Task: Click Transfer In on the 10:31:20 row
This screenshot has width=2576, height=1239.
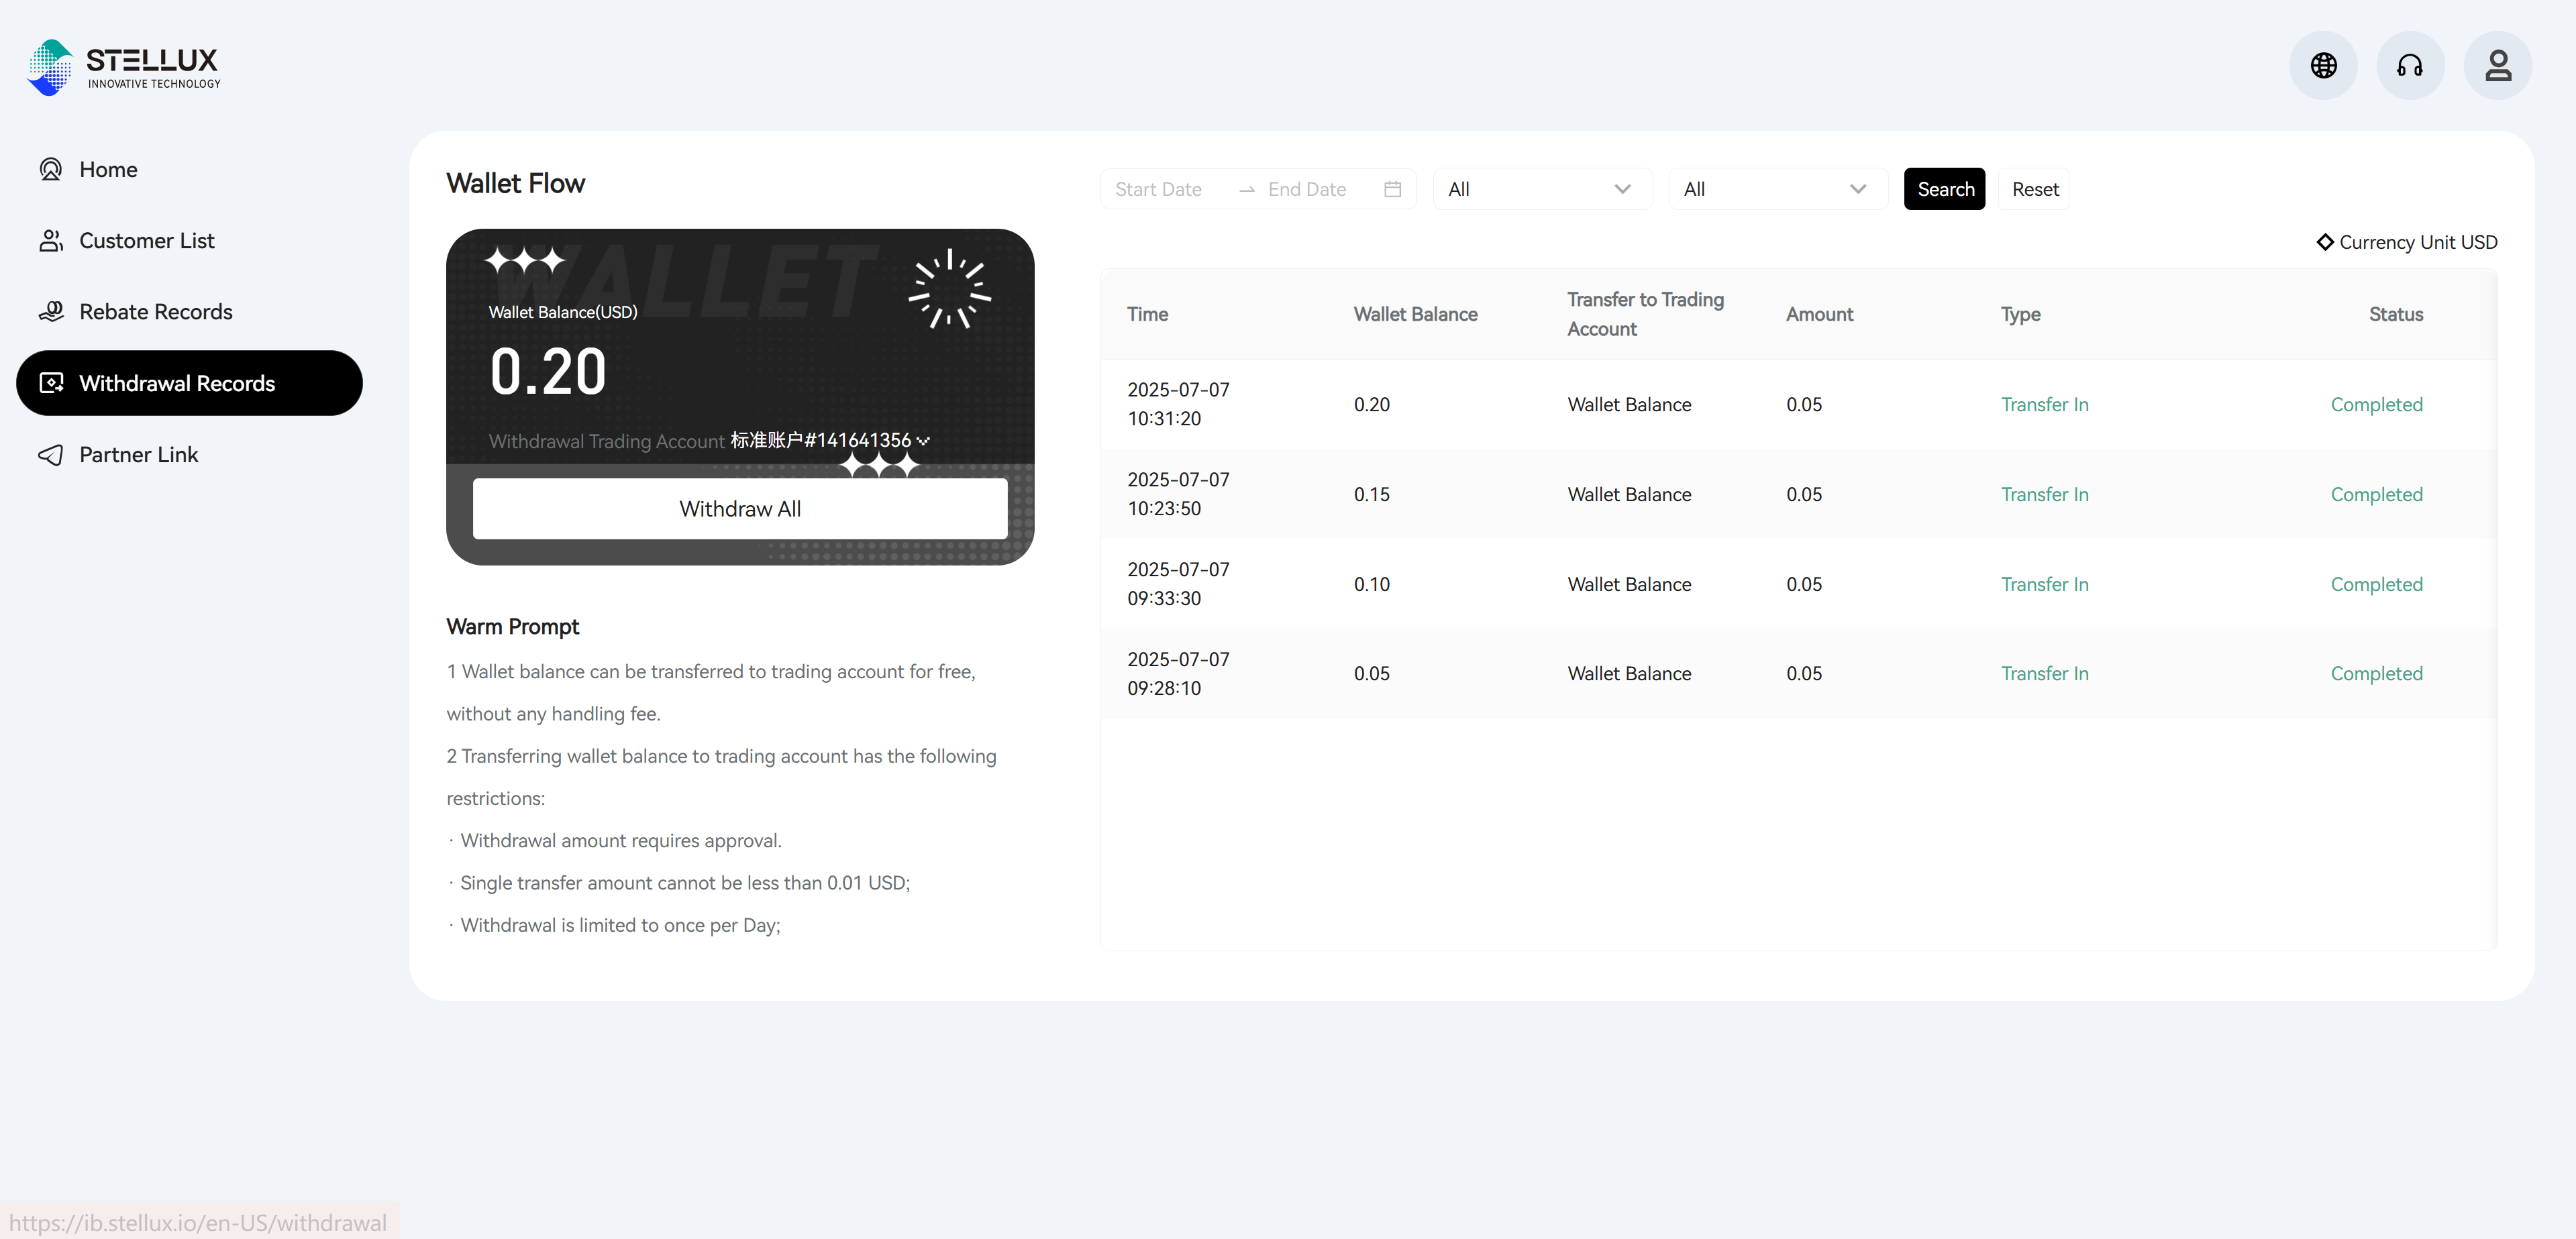Action: 2044,404
